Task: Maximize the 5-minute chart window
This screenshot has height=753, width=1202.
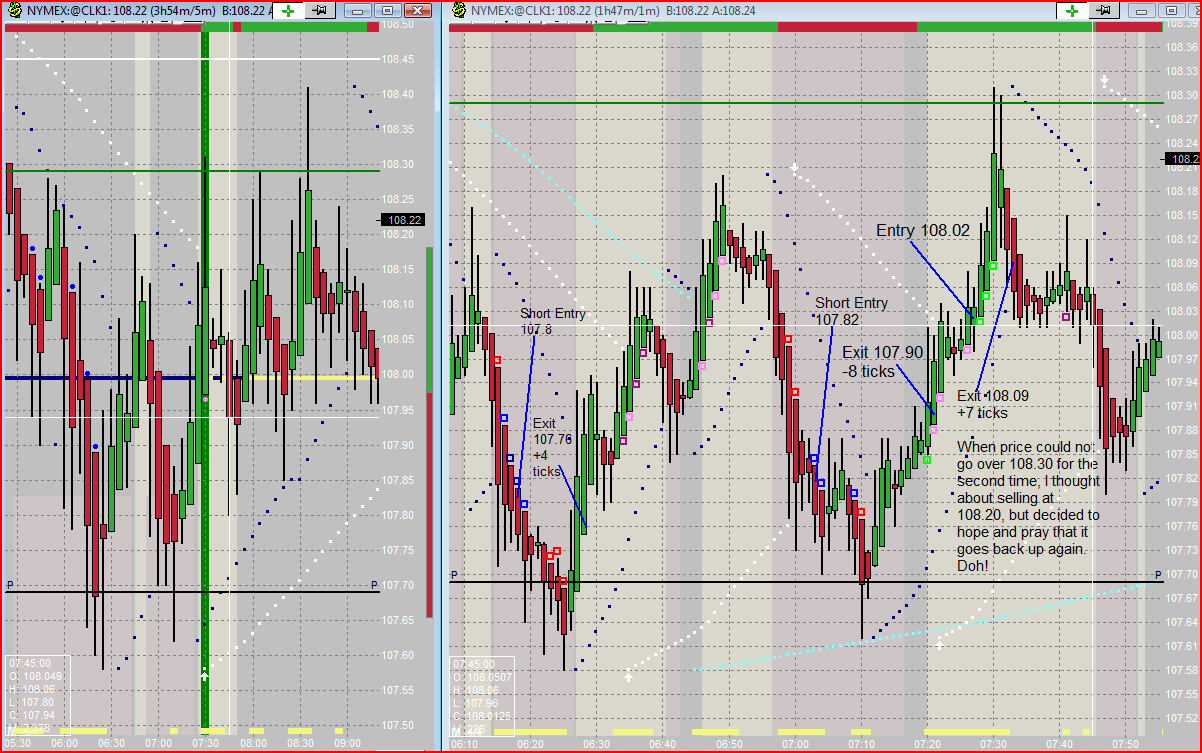Action: (x=387, y=11)
